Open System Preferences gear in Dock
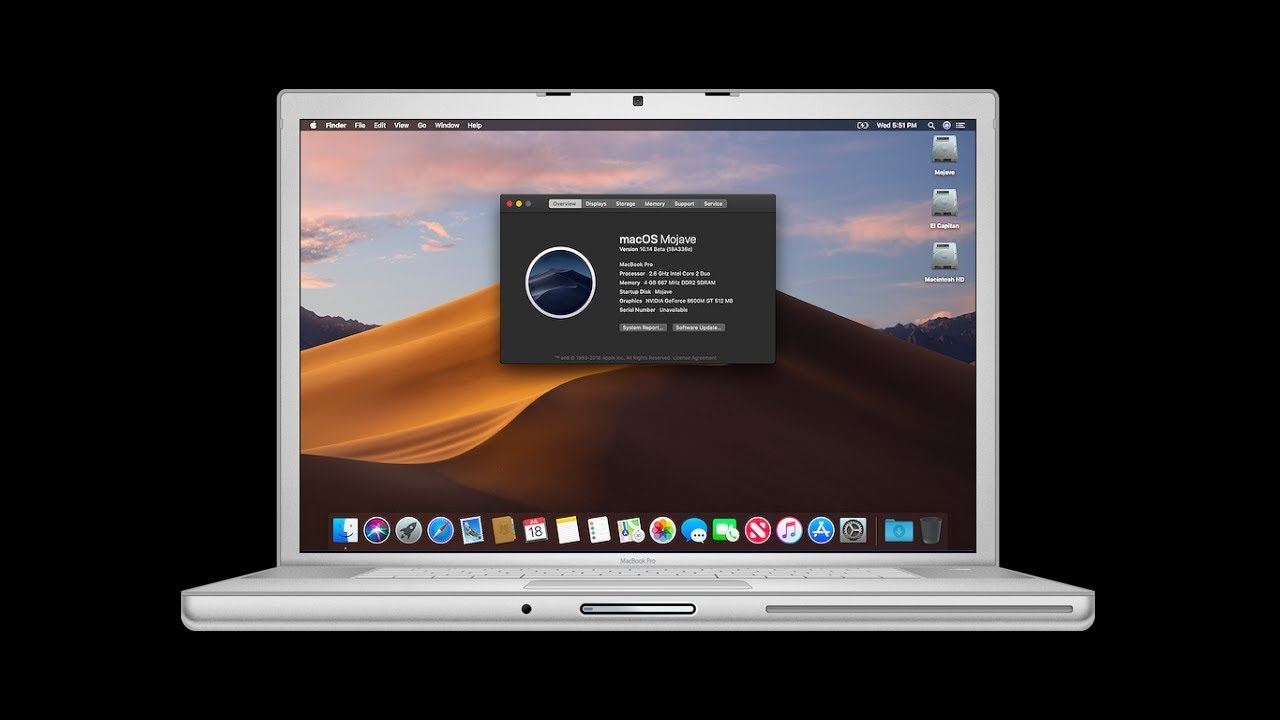The width and height of the screenshot is (1280, 720). tap(853, 530)
